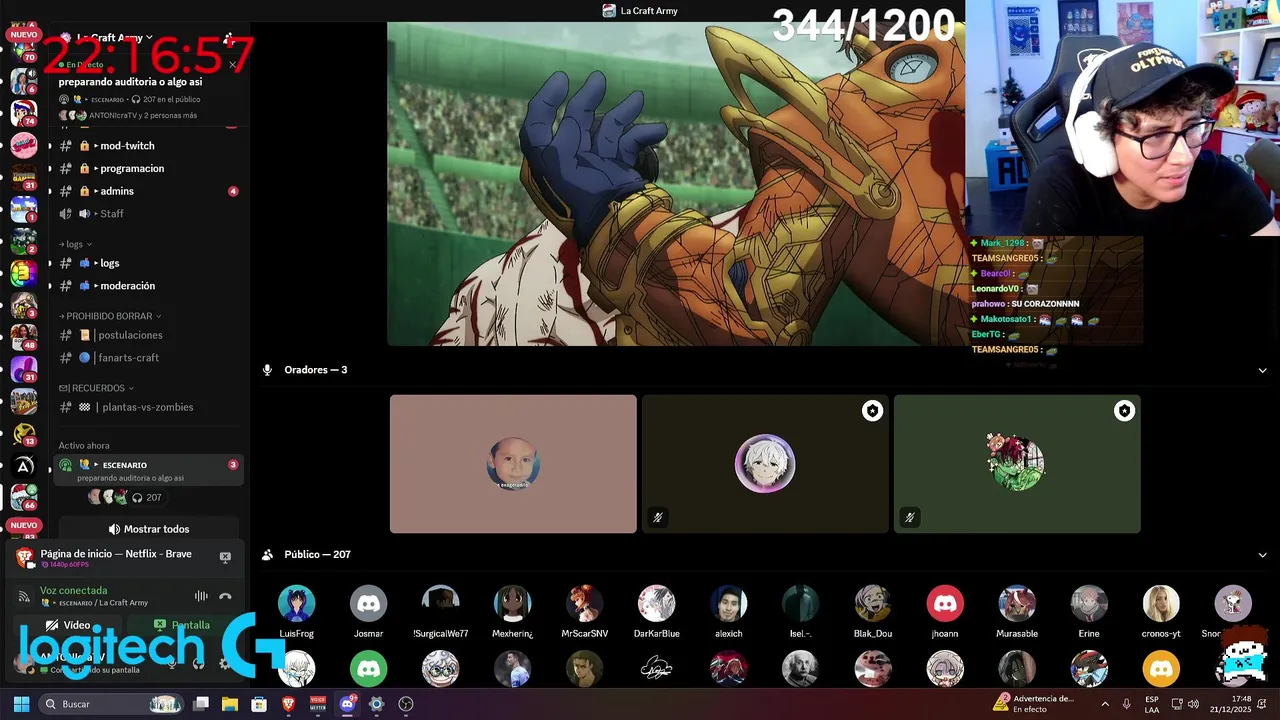Click moderator star badge on middle speaker tile
This screenshot has width=1280, height=720.
point(873,411)
